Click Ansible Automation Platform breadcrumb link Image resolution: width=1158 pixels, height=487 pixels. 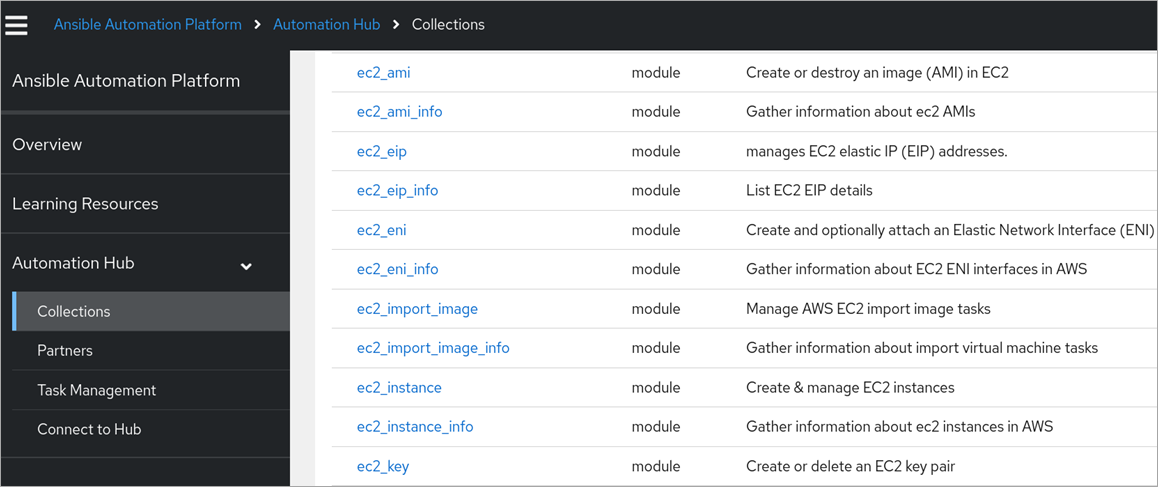147,24
